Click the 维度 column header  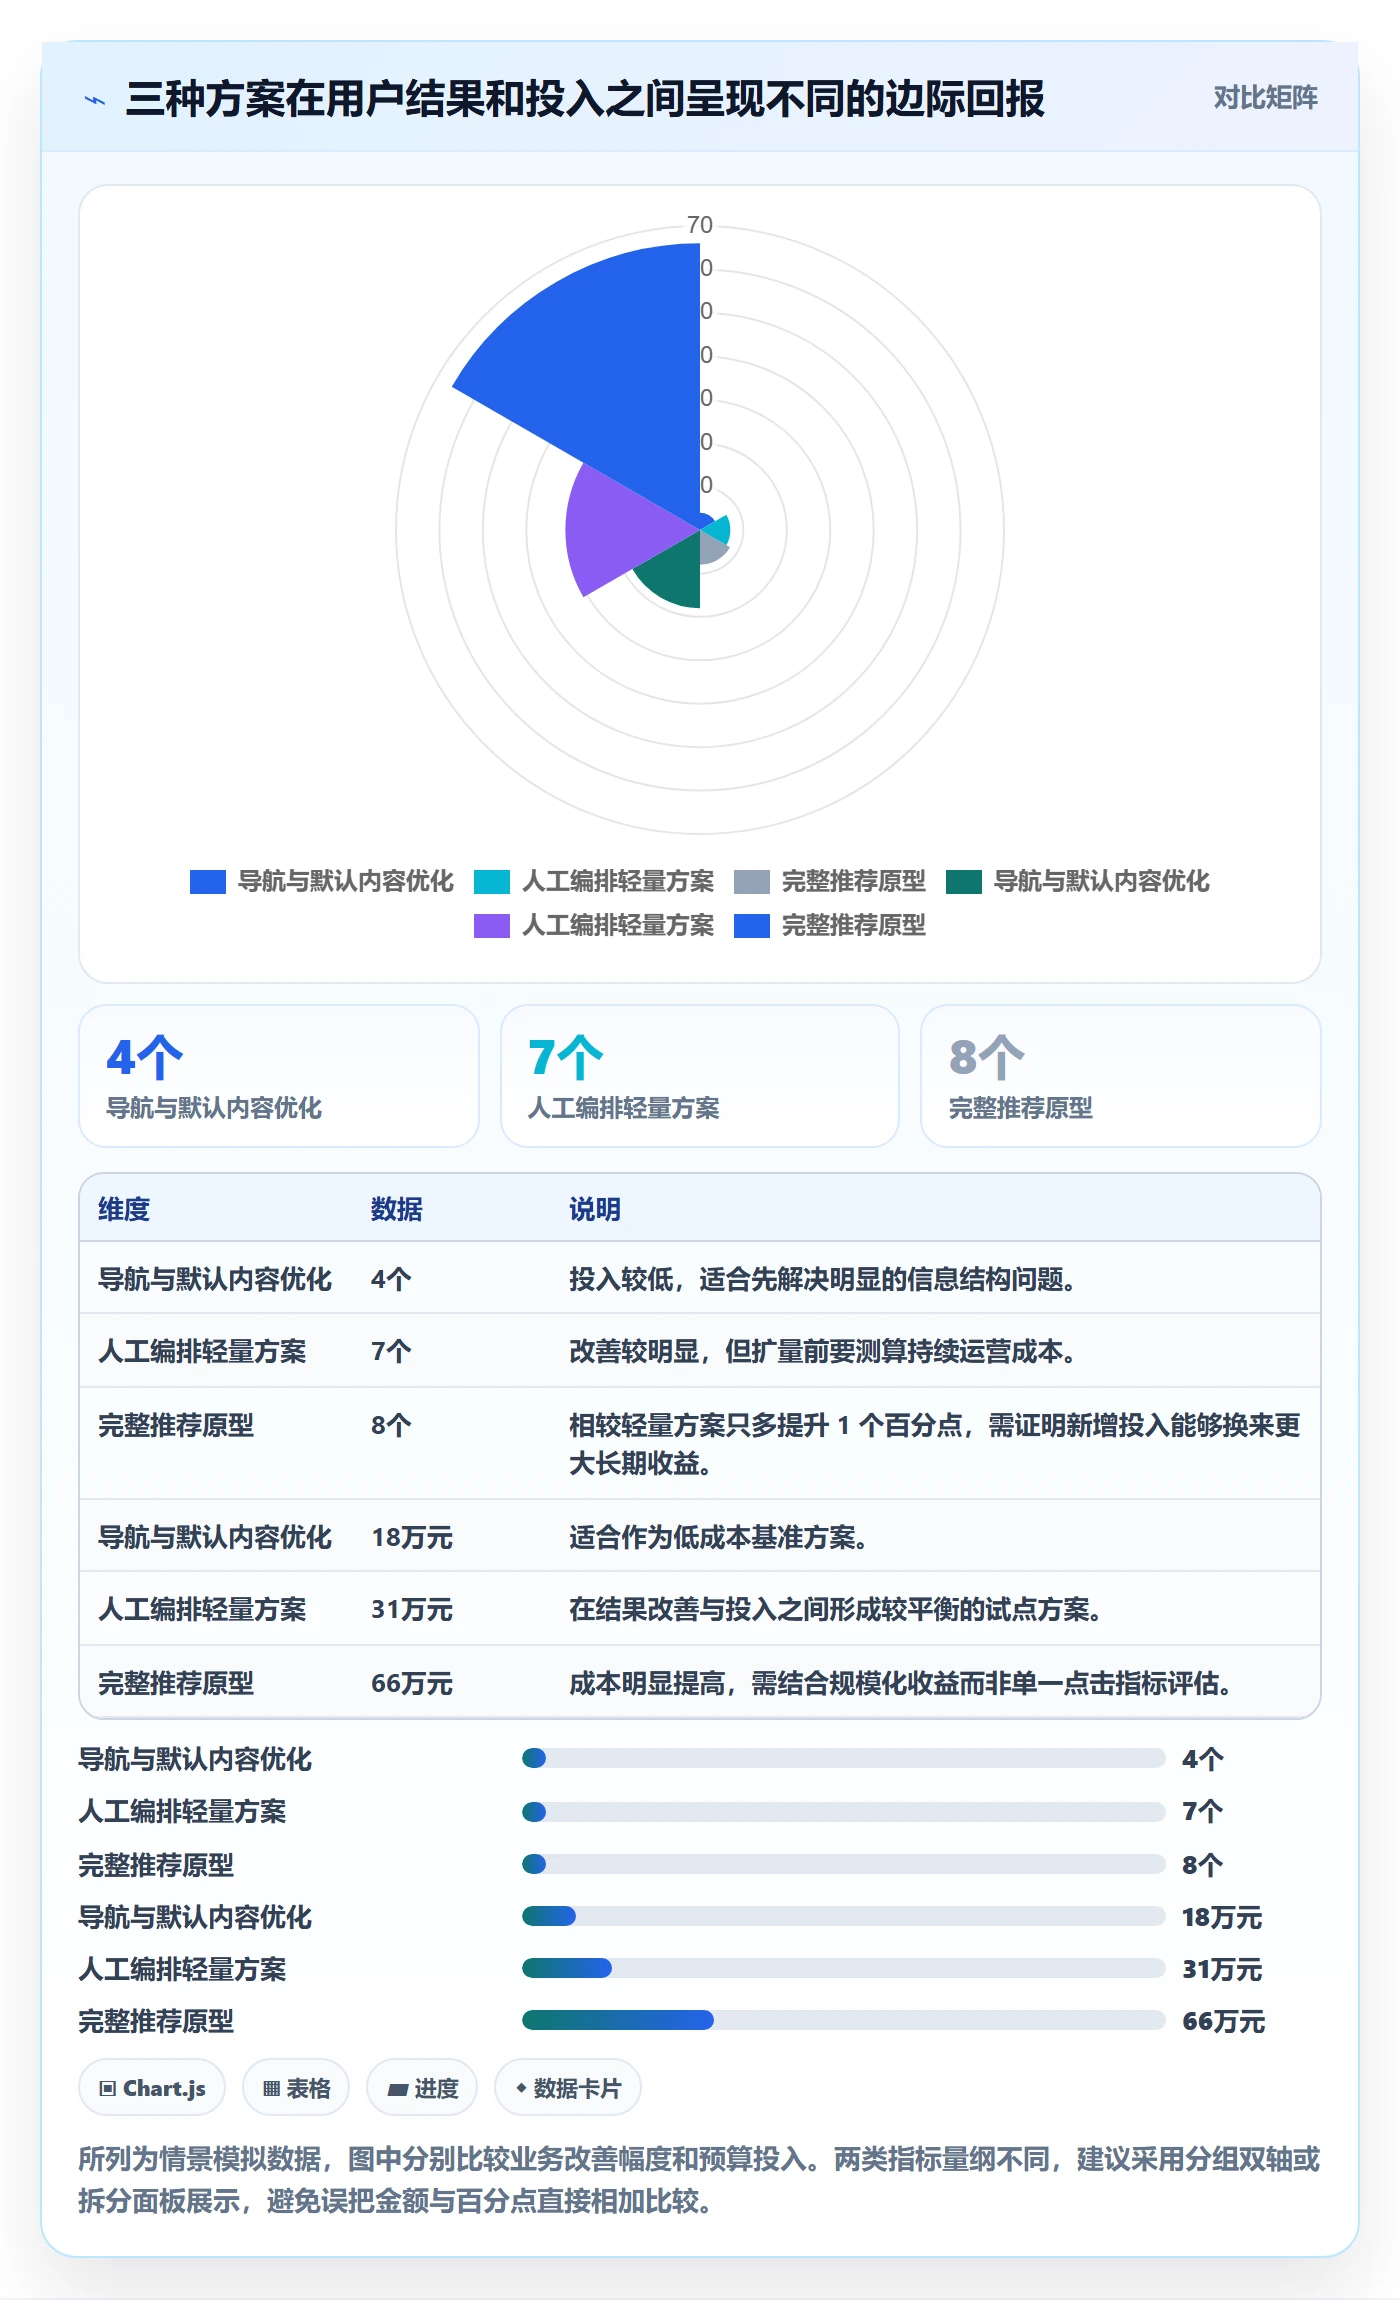[124, 1209]
